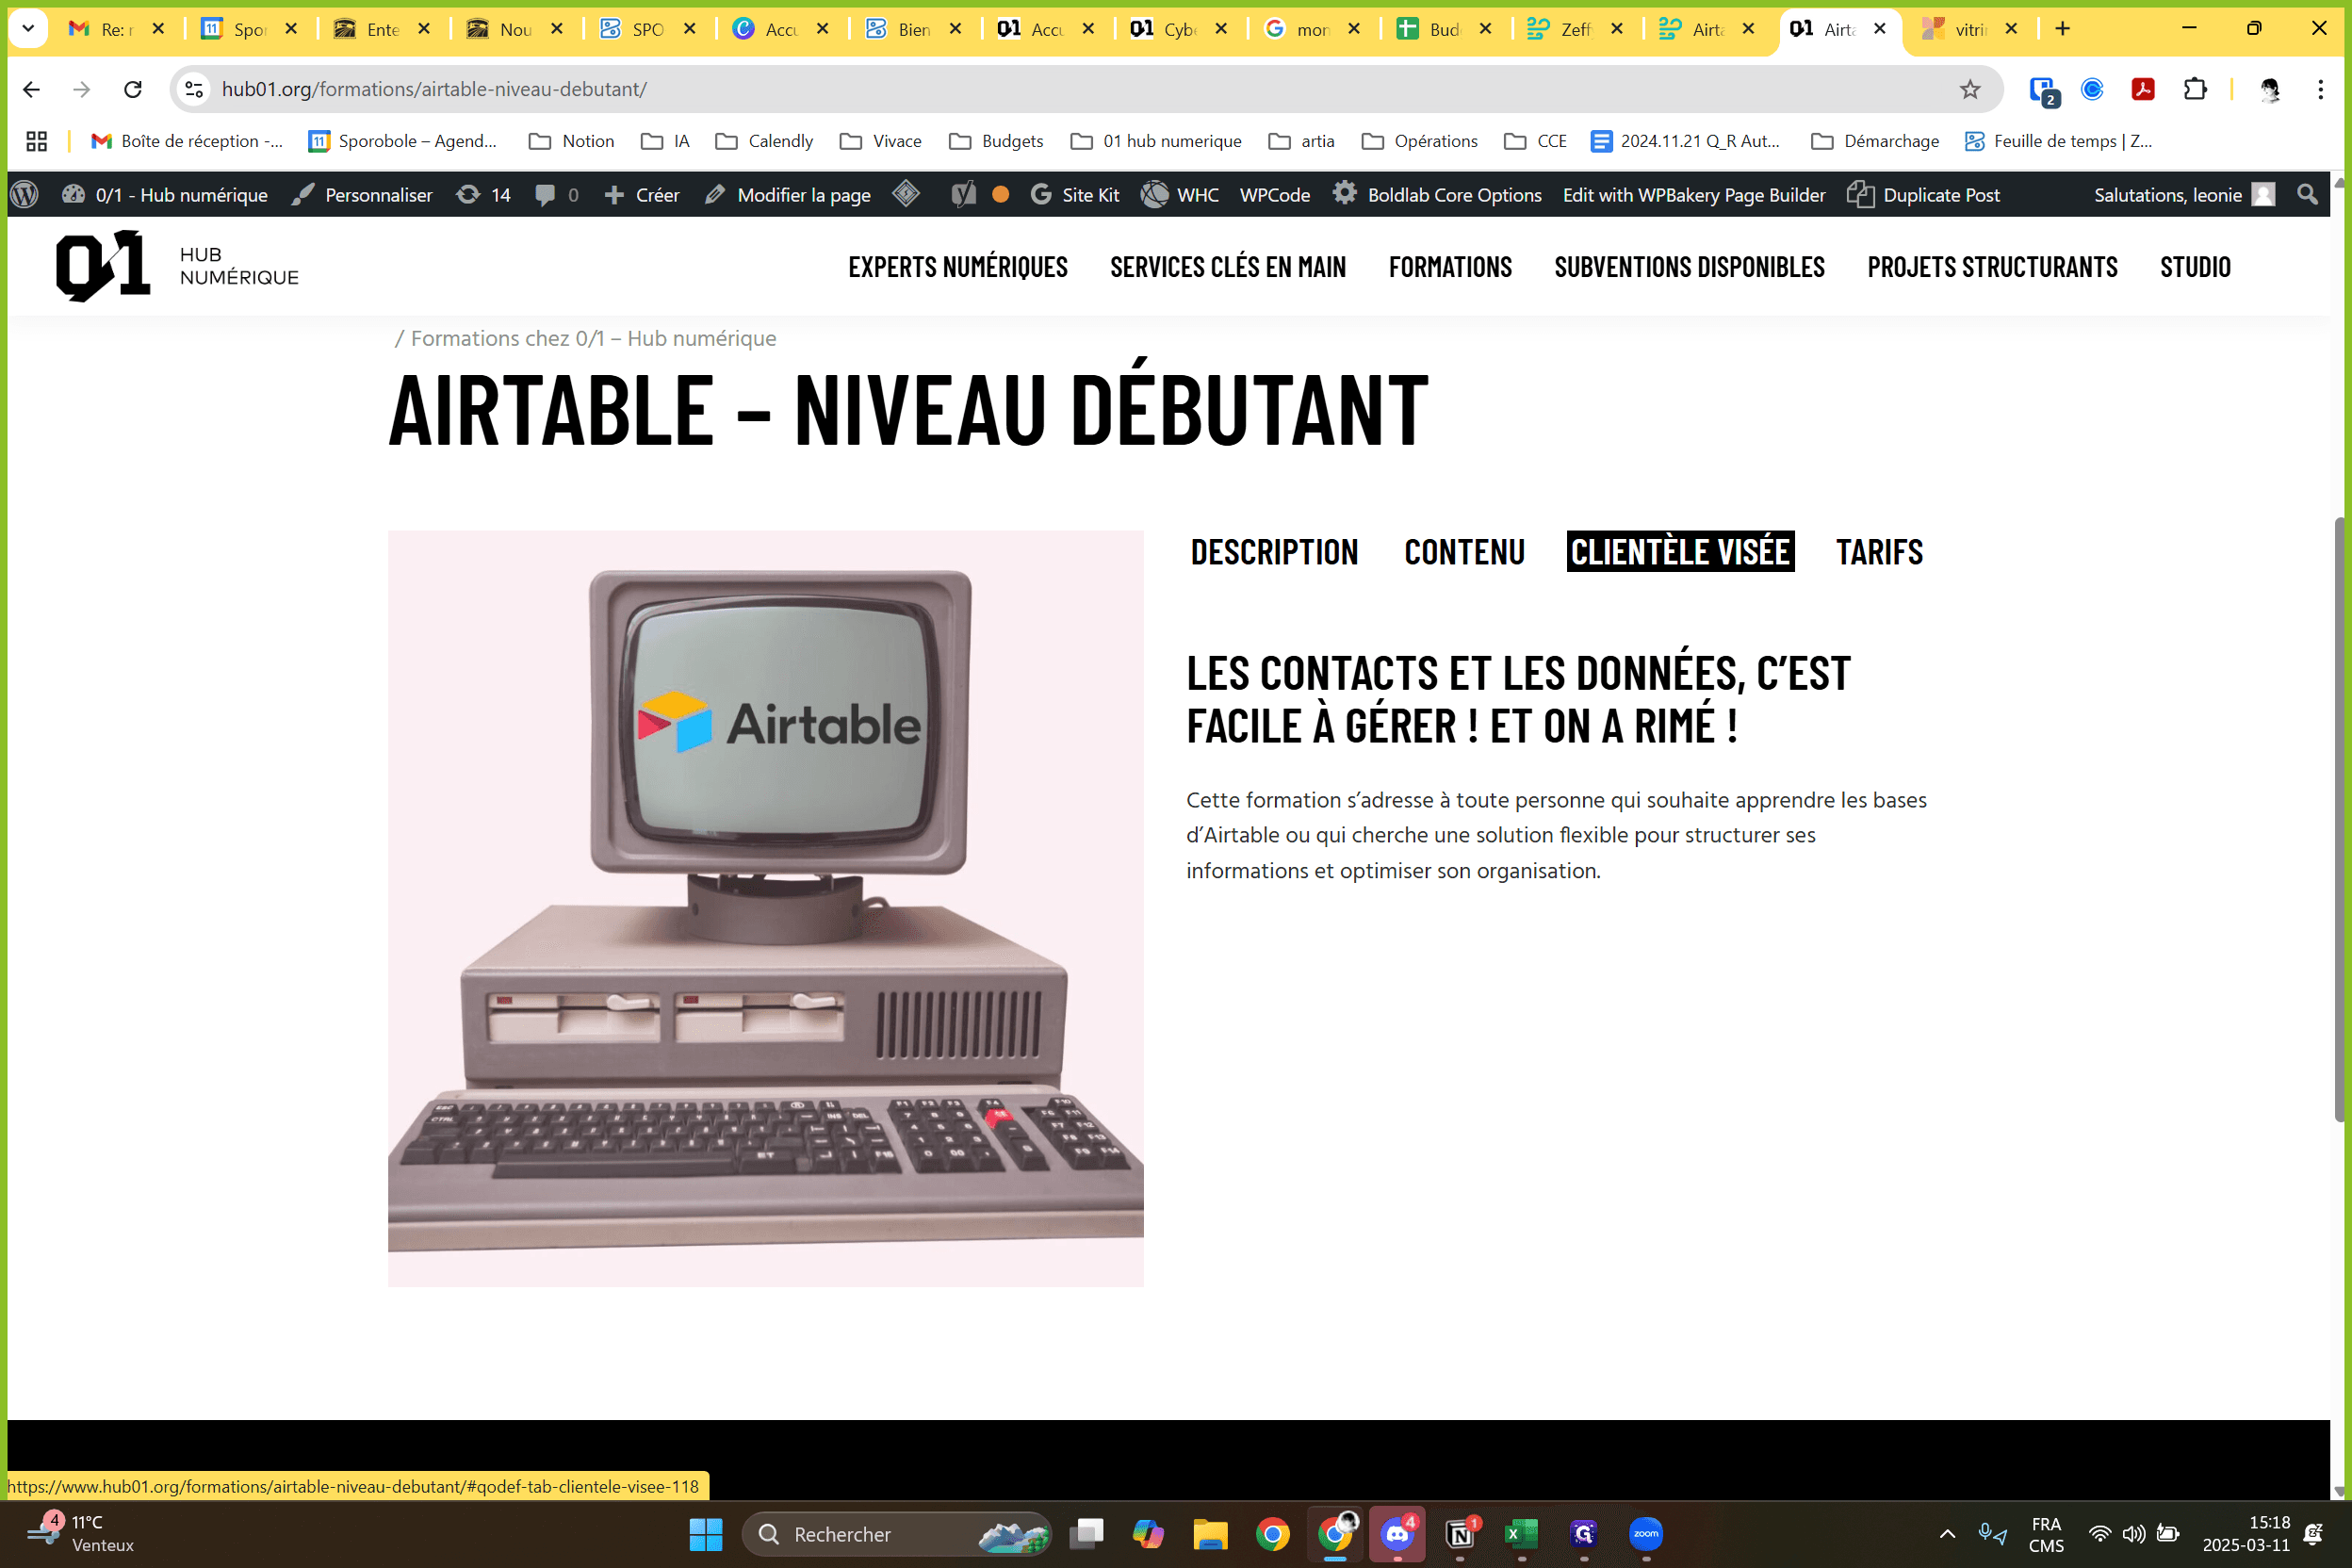Switch to the Gmail Re: tab
2352x1568 pixels.
coord(116,28)
